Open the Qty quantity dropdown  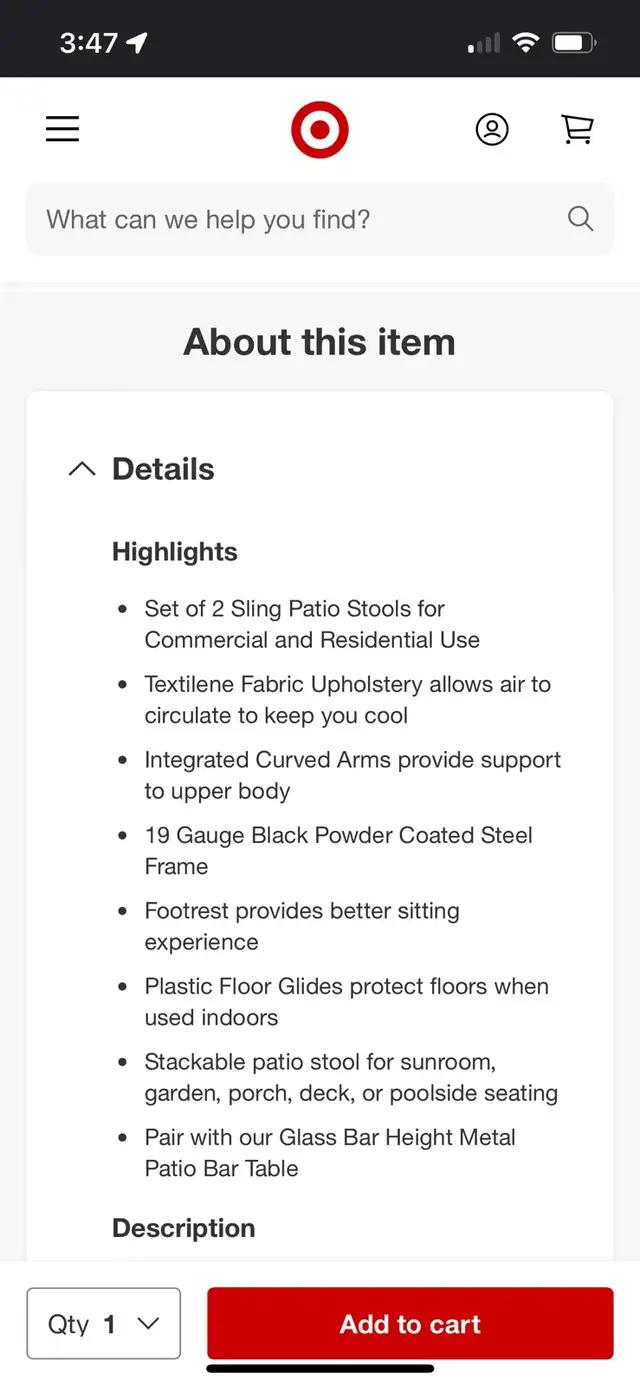(104, 1324)
